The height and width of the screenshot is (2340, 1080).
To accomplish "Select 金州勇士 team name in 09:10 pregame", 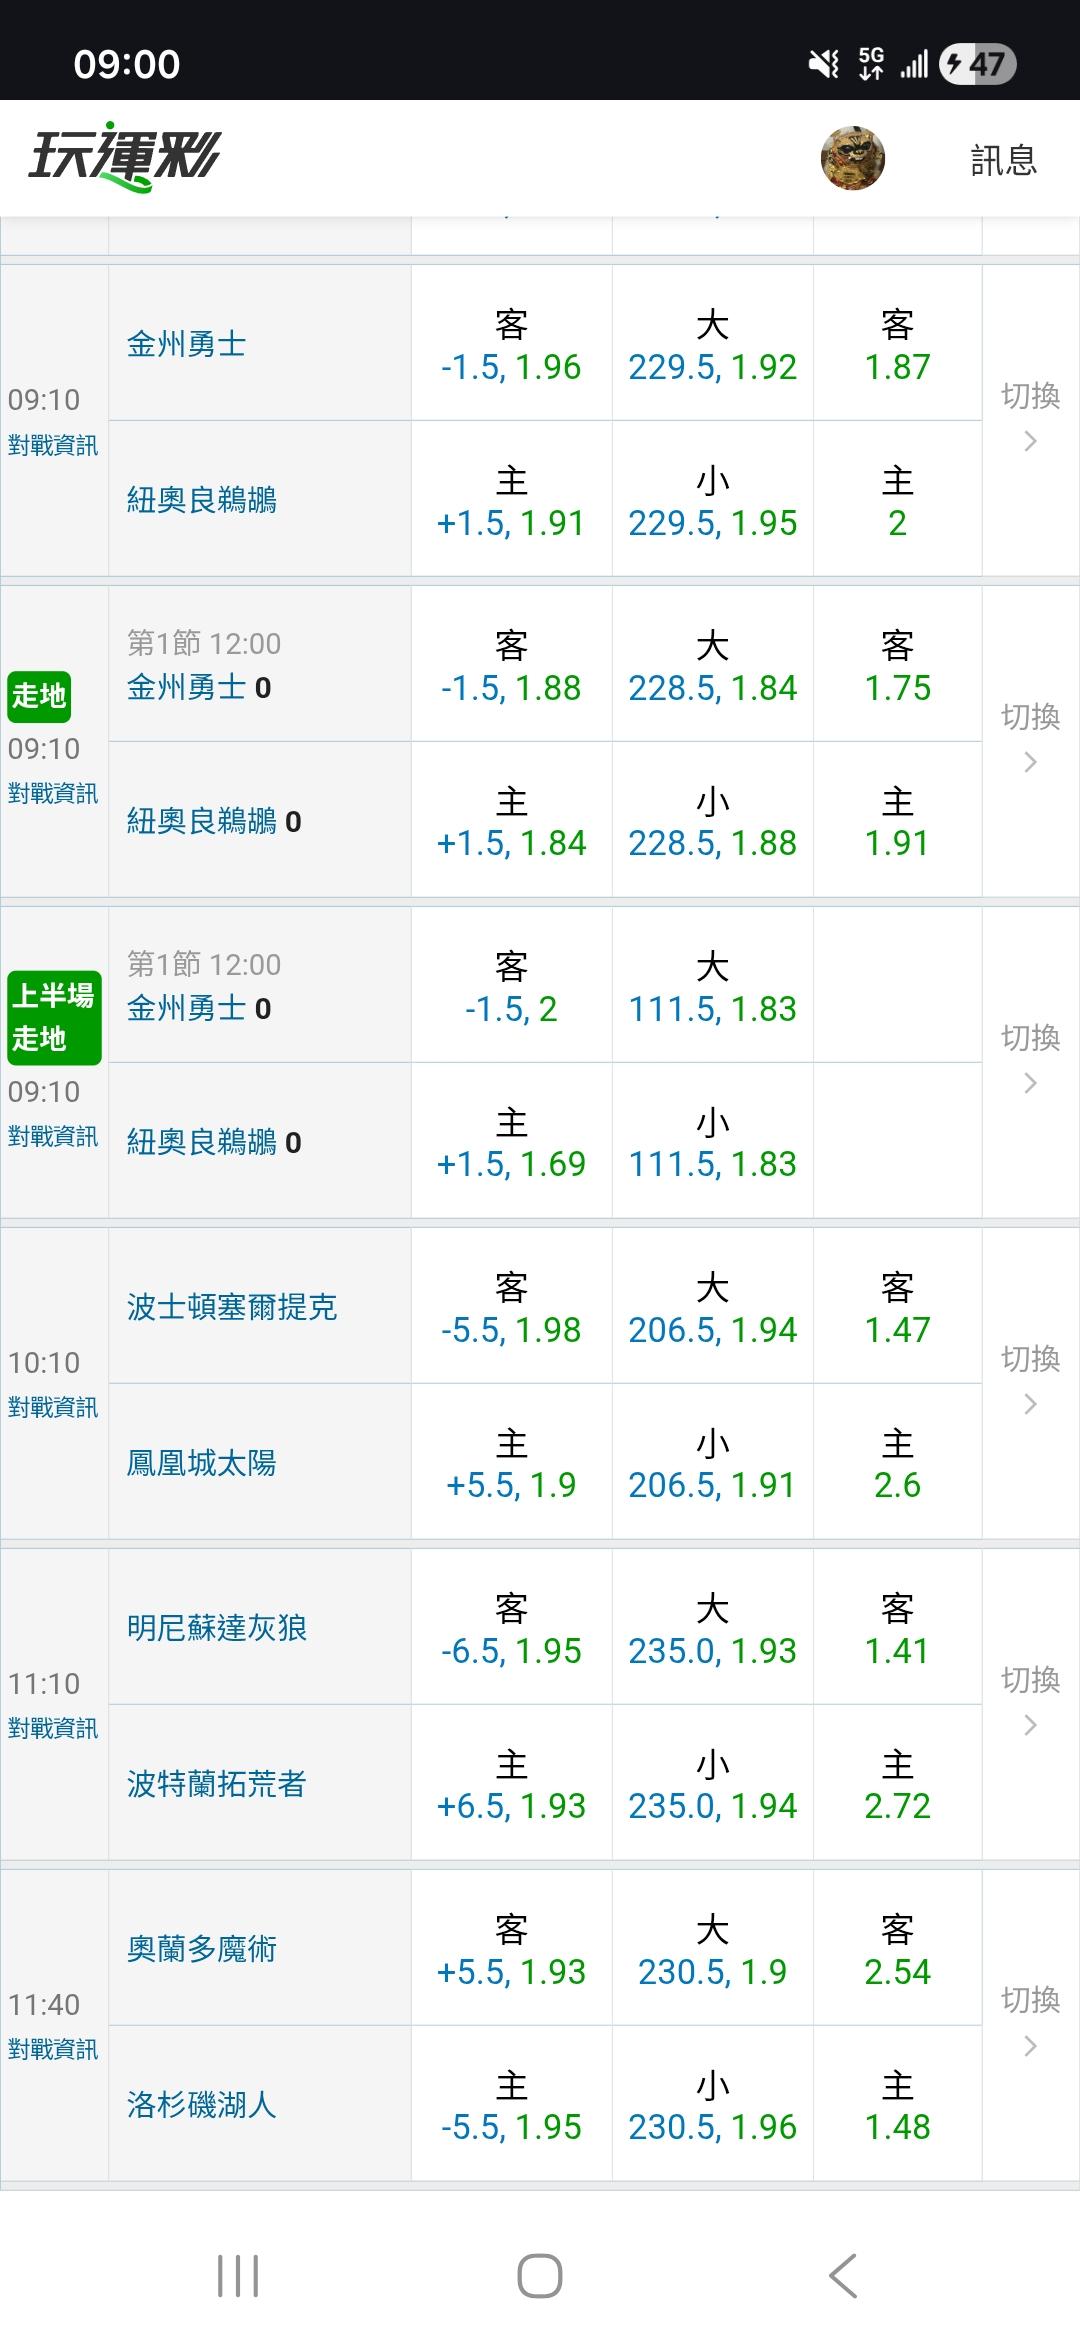I will (x=187, y=344).
